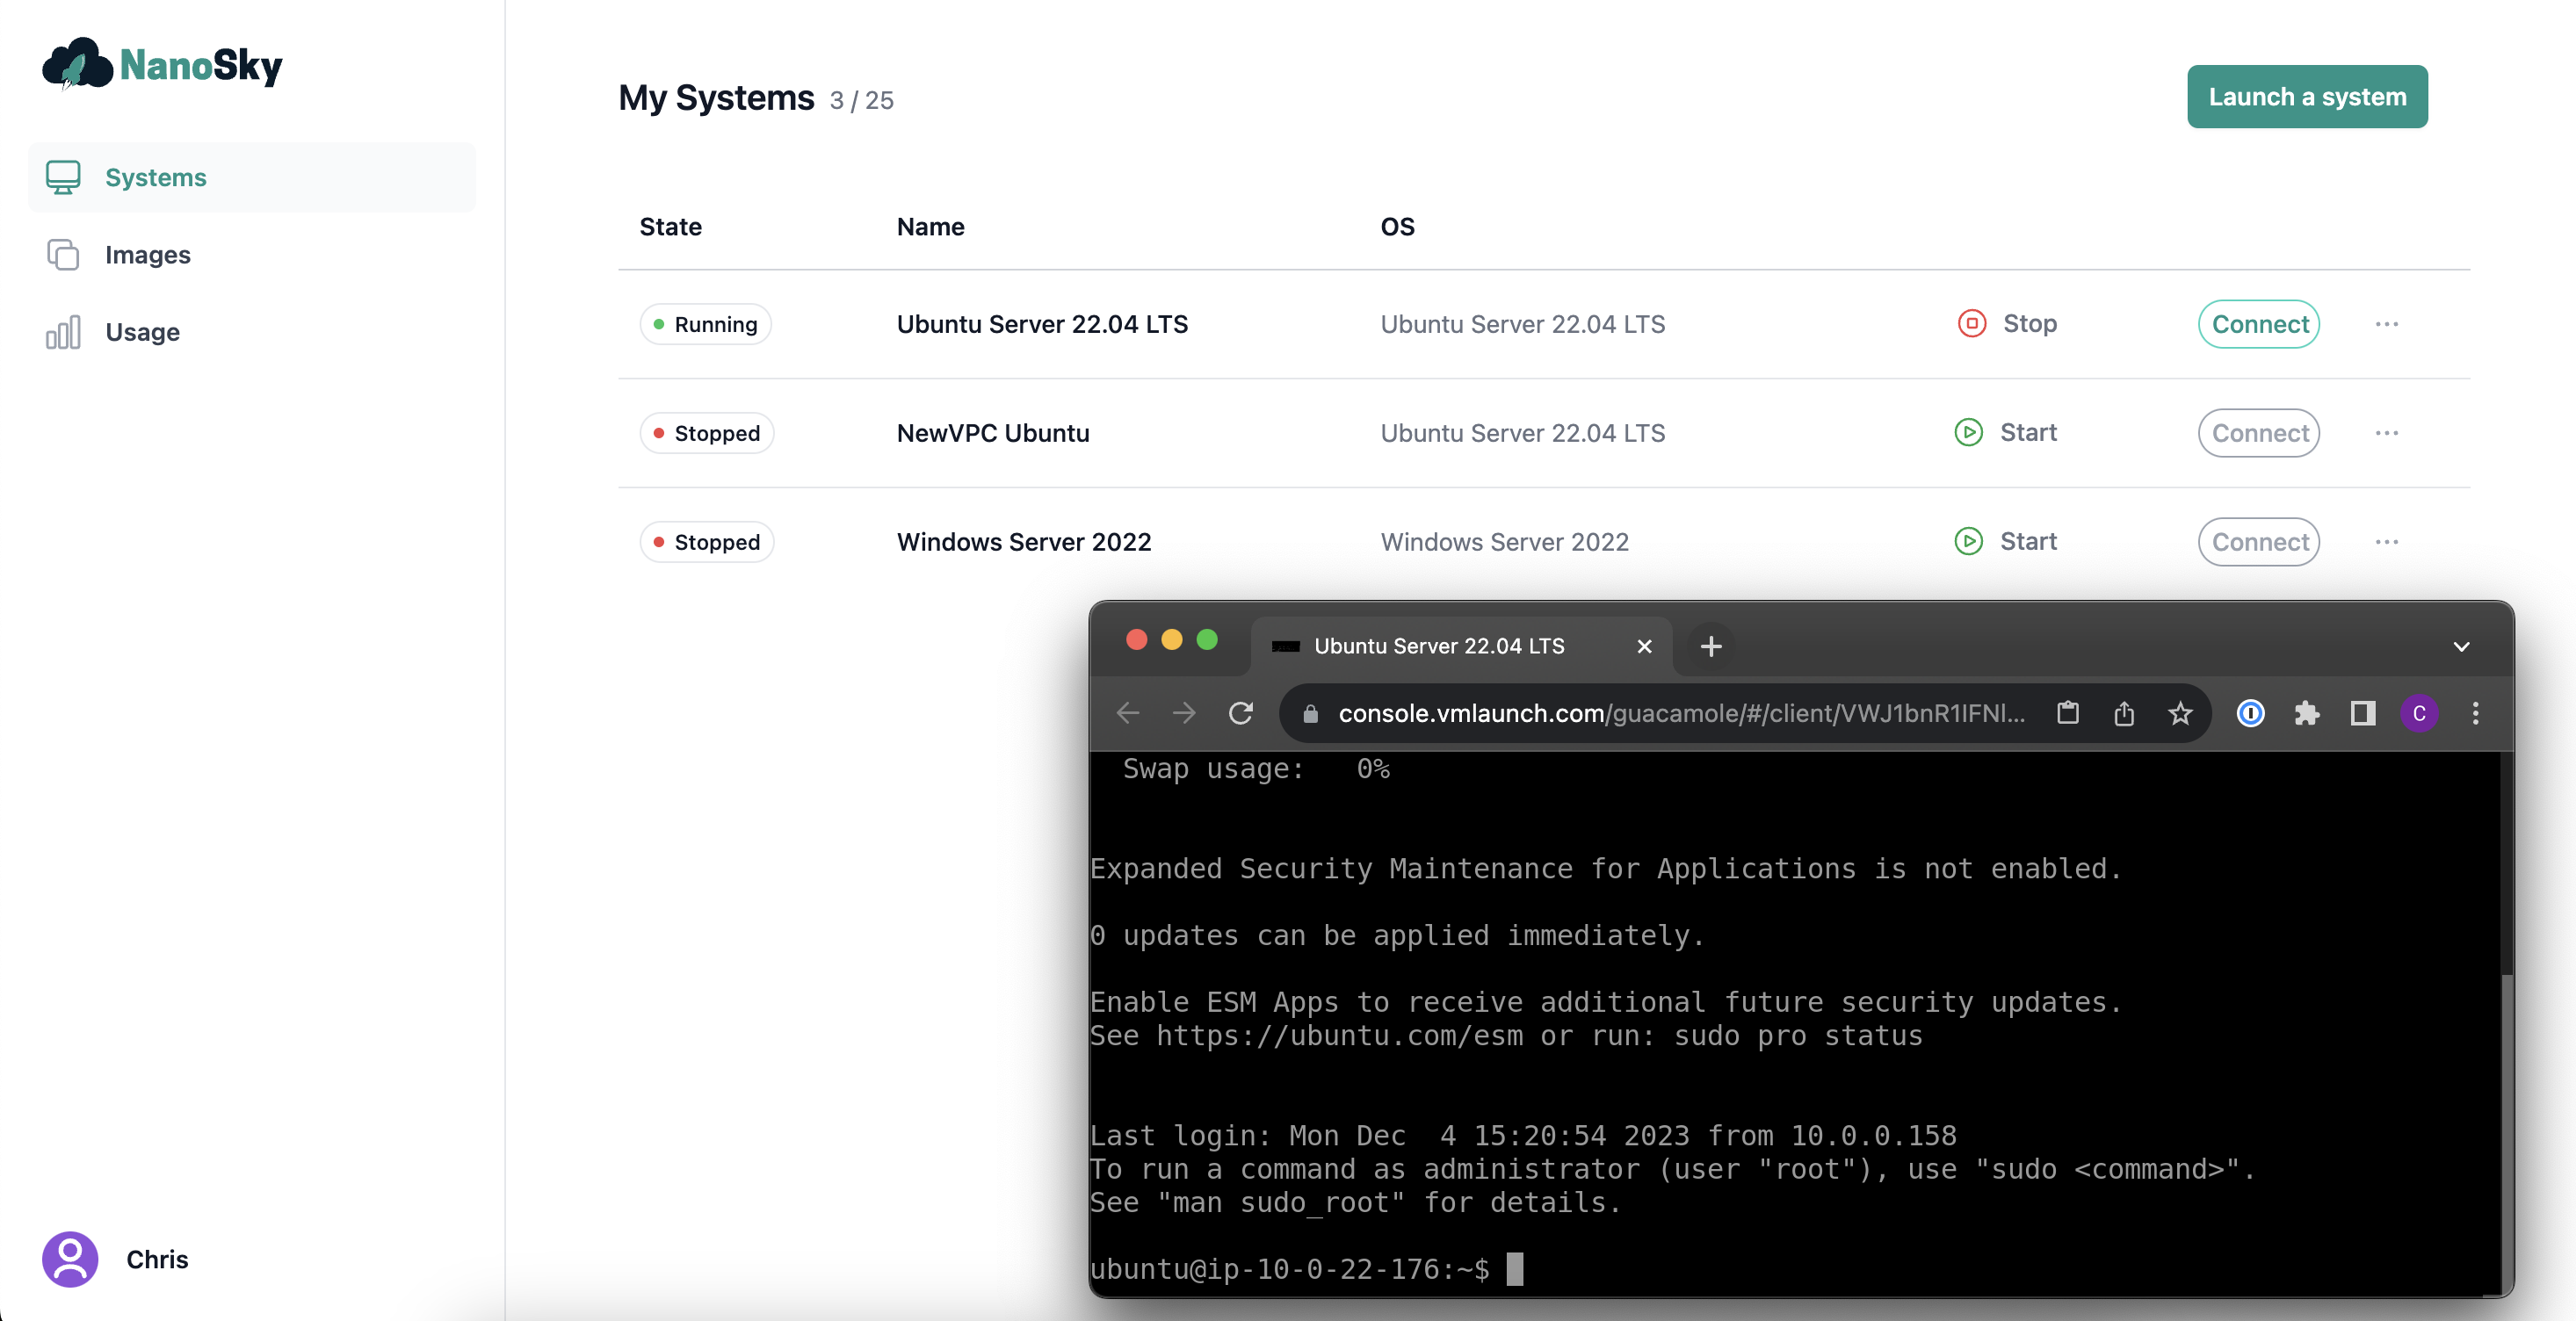Viewport: 2576px width, 1321px height.
Task: Click the console.vmlaunch.com address bar
Action: point(1680,713)
